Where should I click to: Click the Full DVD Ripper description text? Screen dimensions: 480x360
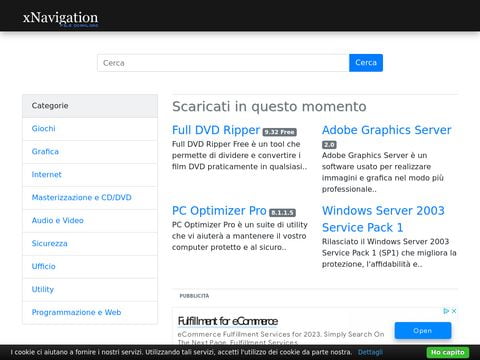[239, 155]
